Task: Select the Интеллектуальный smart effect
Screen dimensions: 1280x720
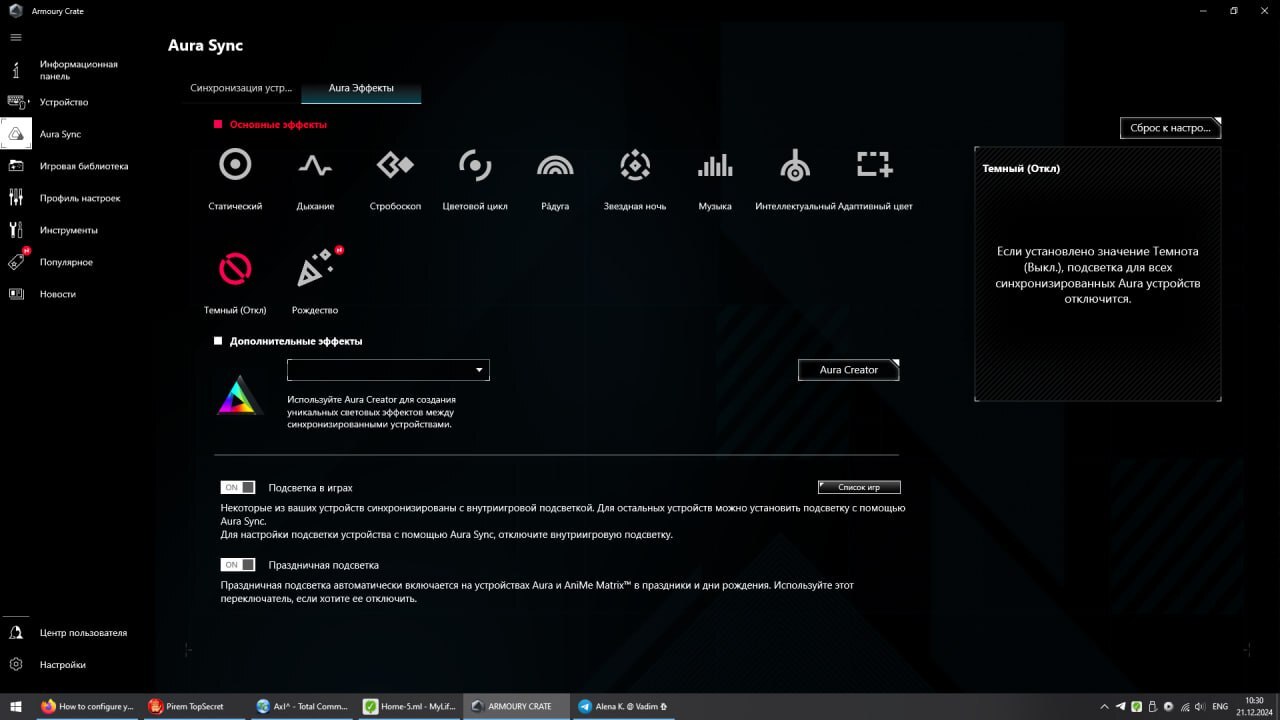Action: click(x=795, y=165)
